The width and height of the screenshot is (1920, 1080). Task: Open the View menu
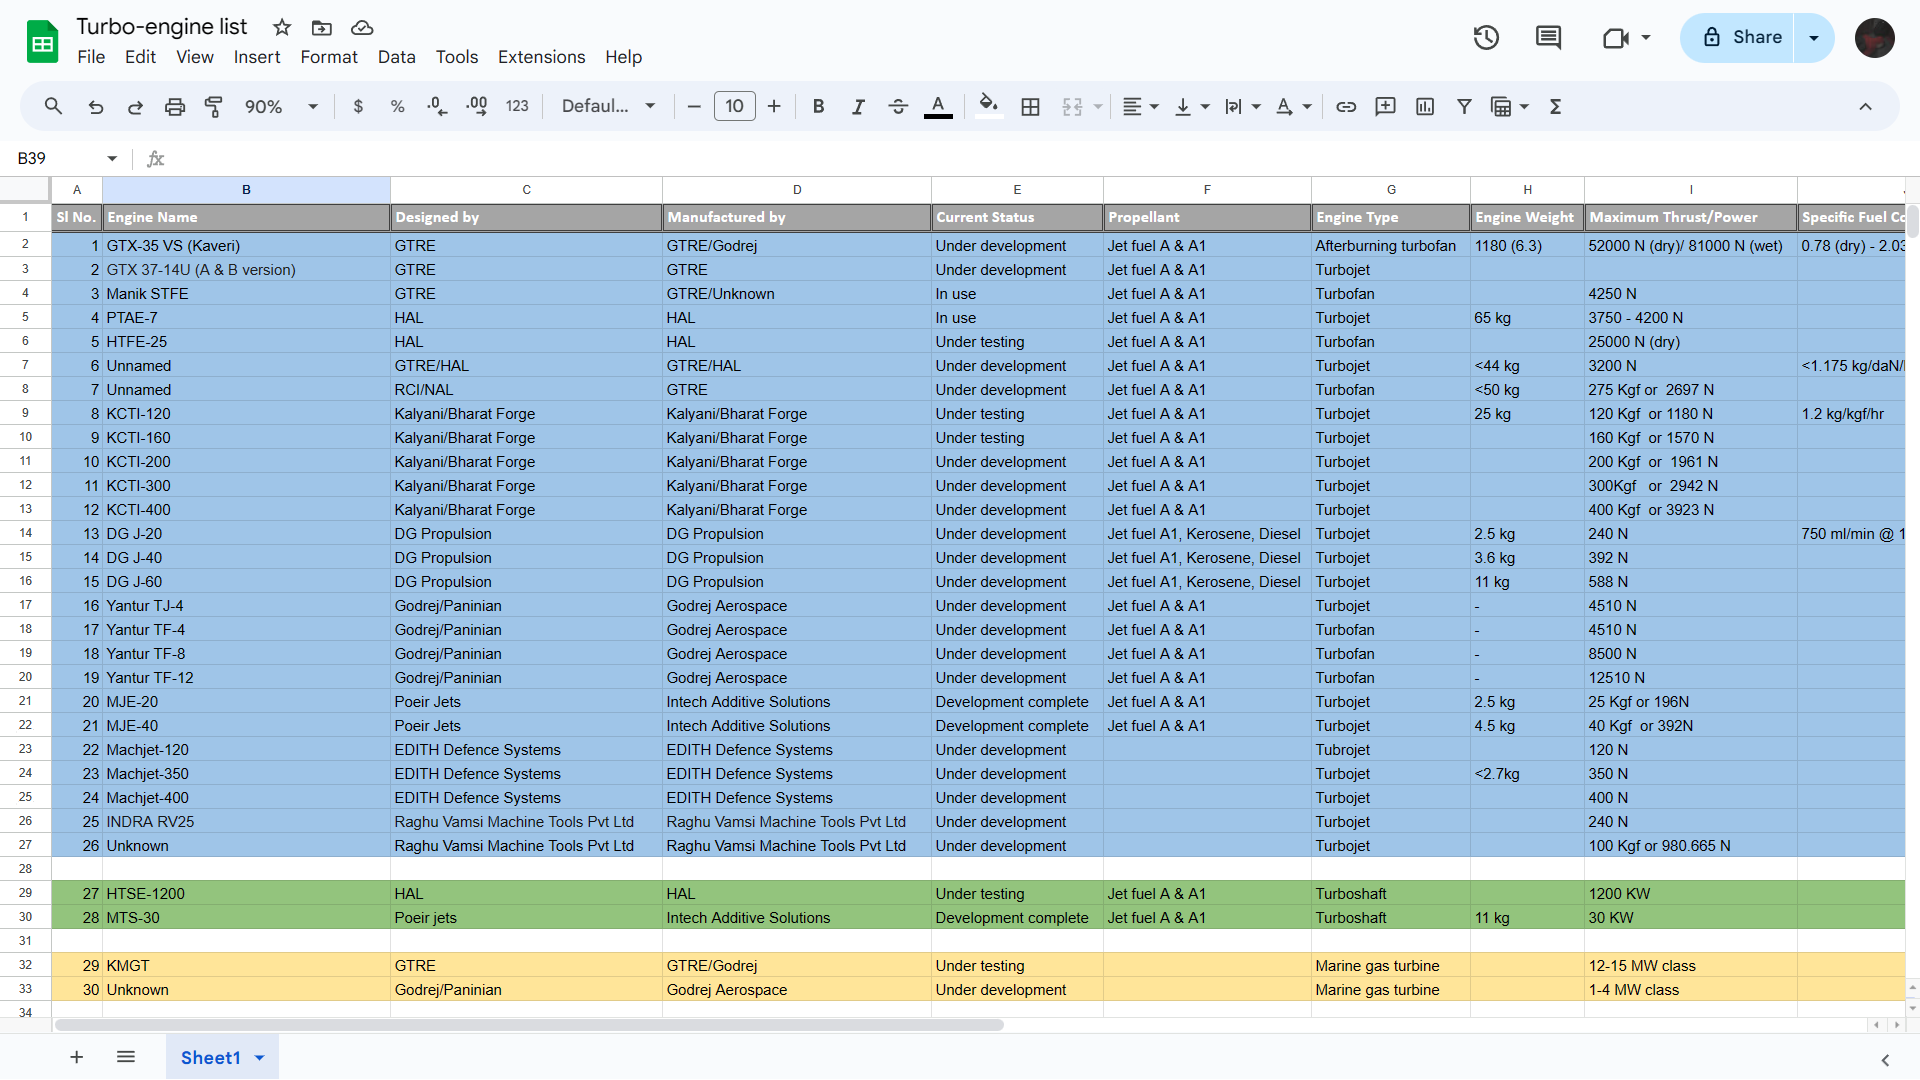coord(195,57)
